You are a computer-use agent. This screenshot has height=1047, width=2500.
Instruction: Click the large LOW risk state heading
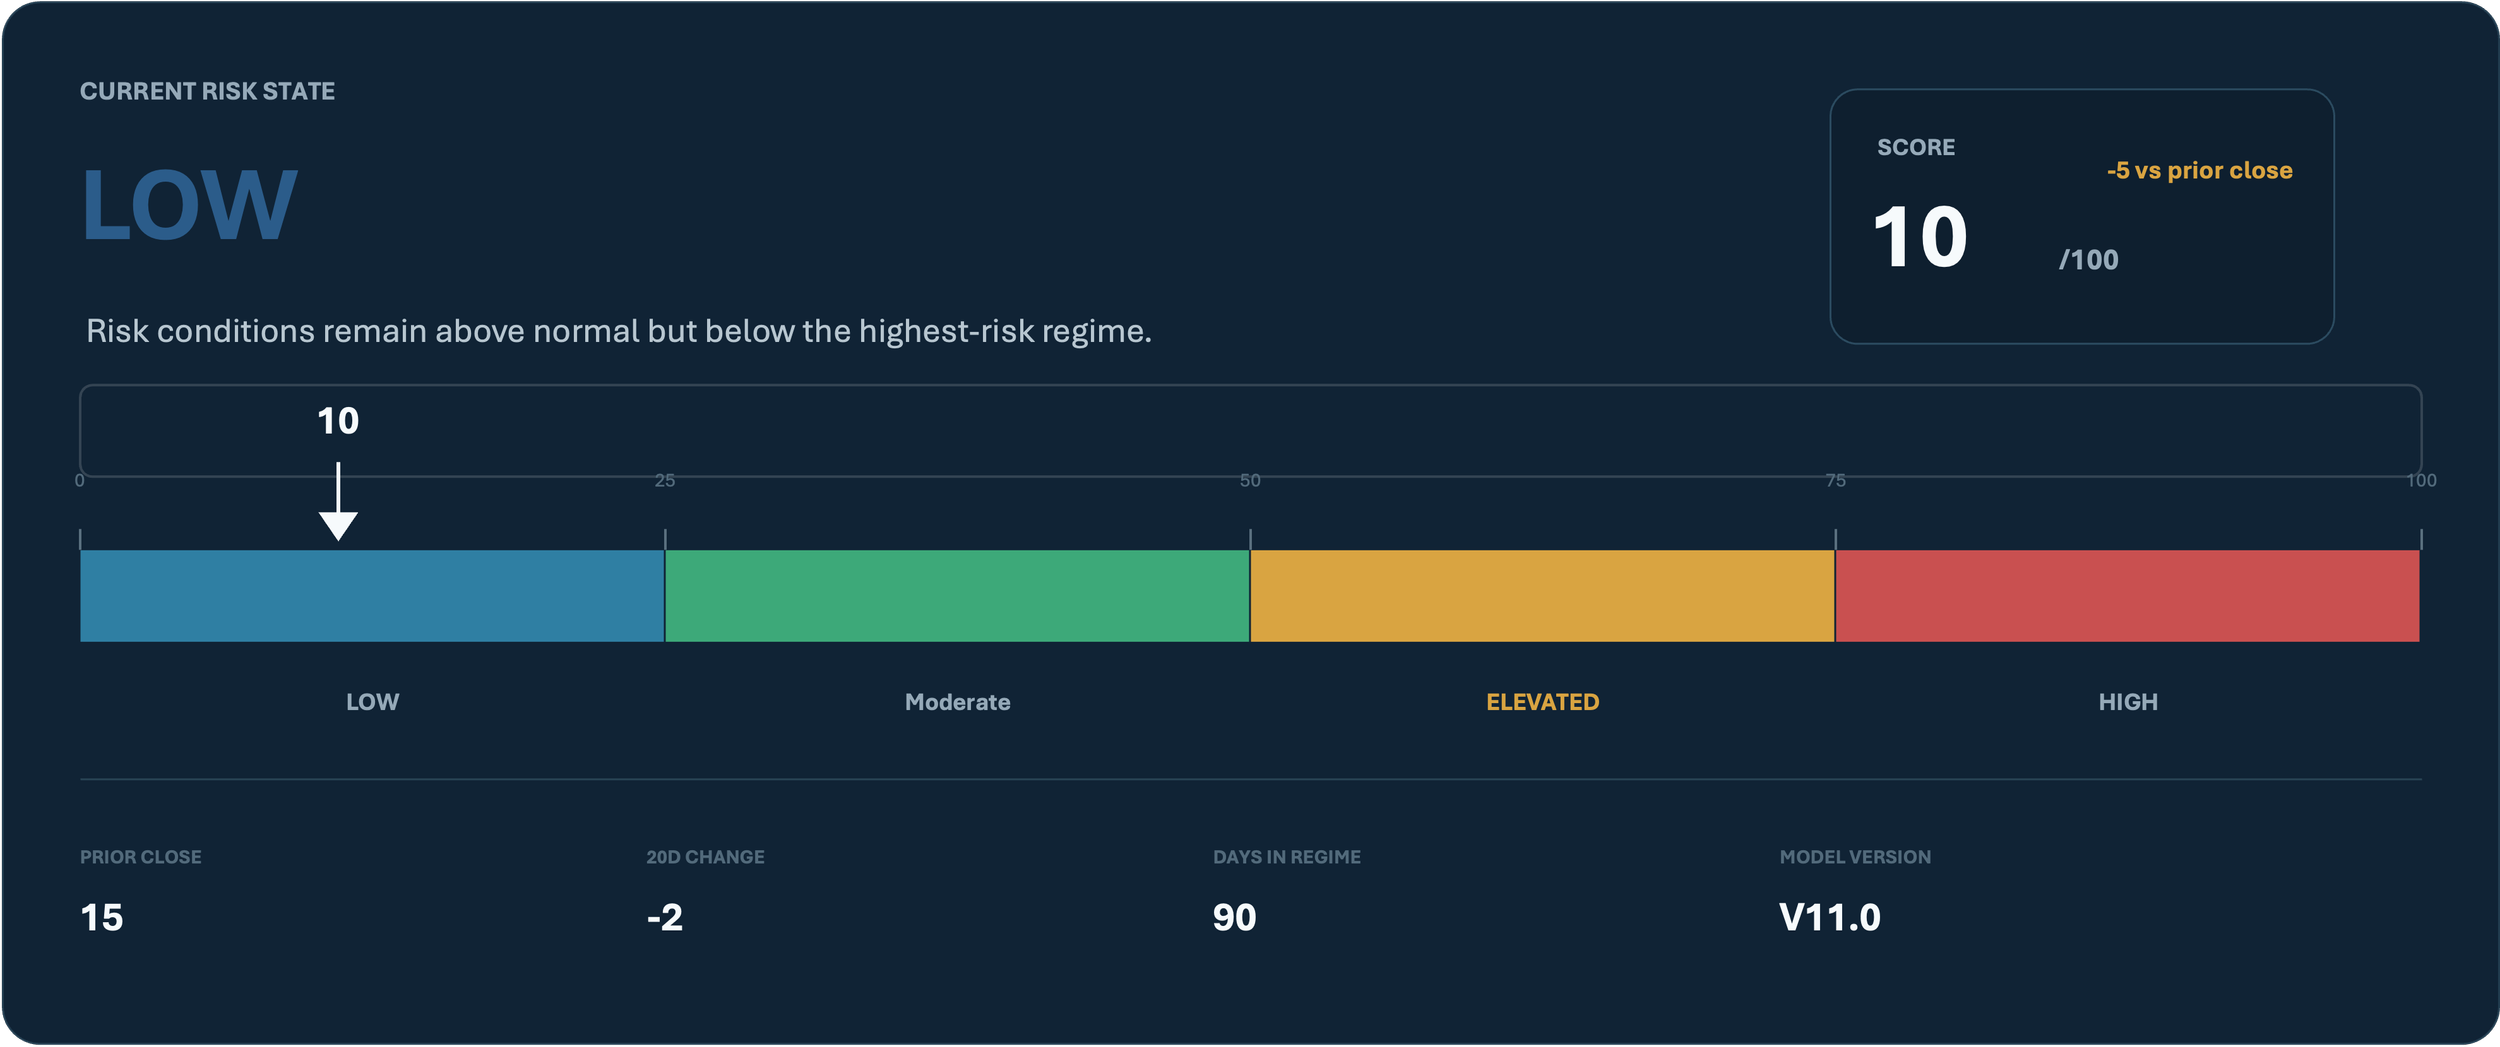(x=189, y=205)
